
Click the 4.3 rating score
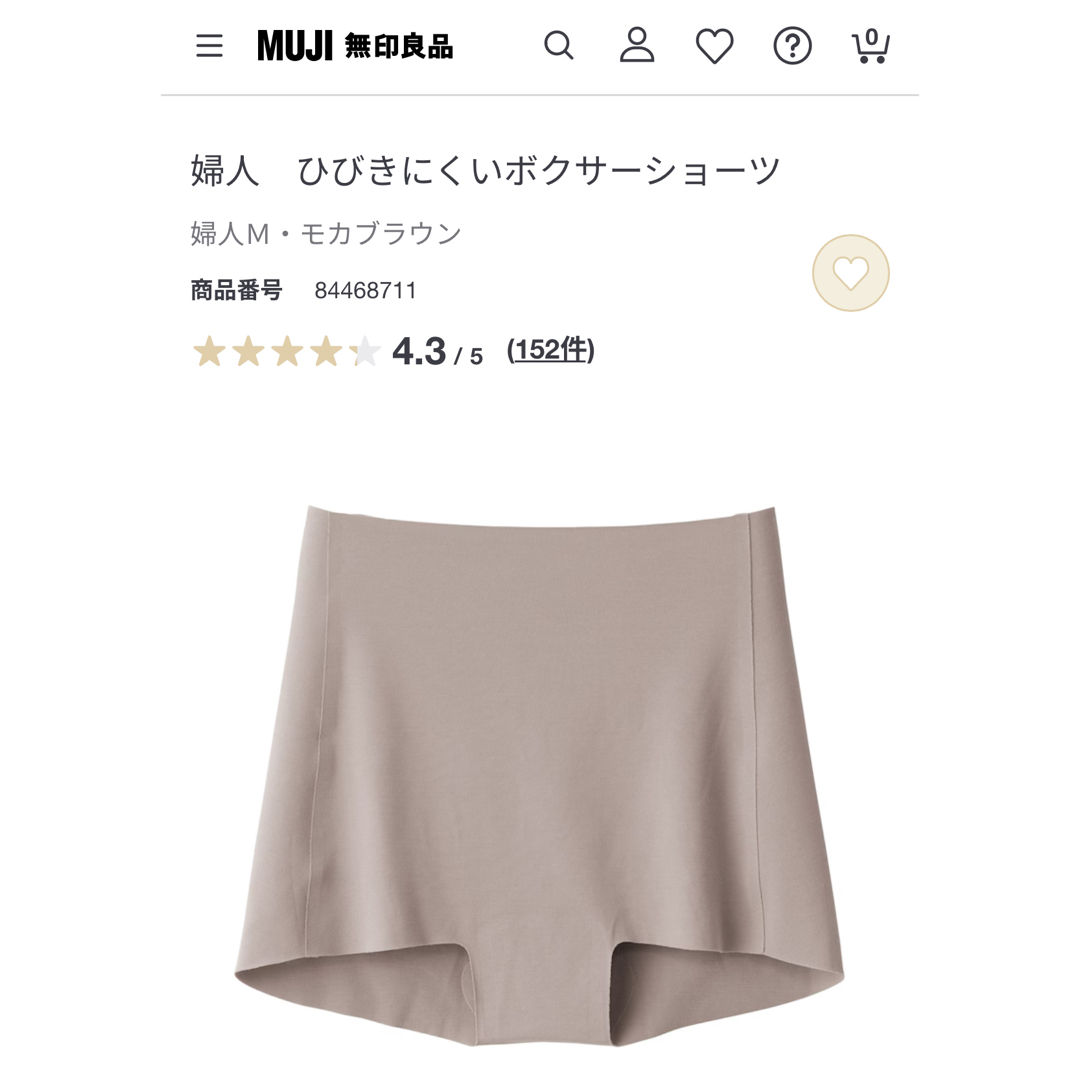click(419, 351)
